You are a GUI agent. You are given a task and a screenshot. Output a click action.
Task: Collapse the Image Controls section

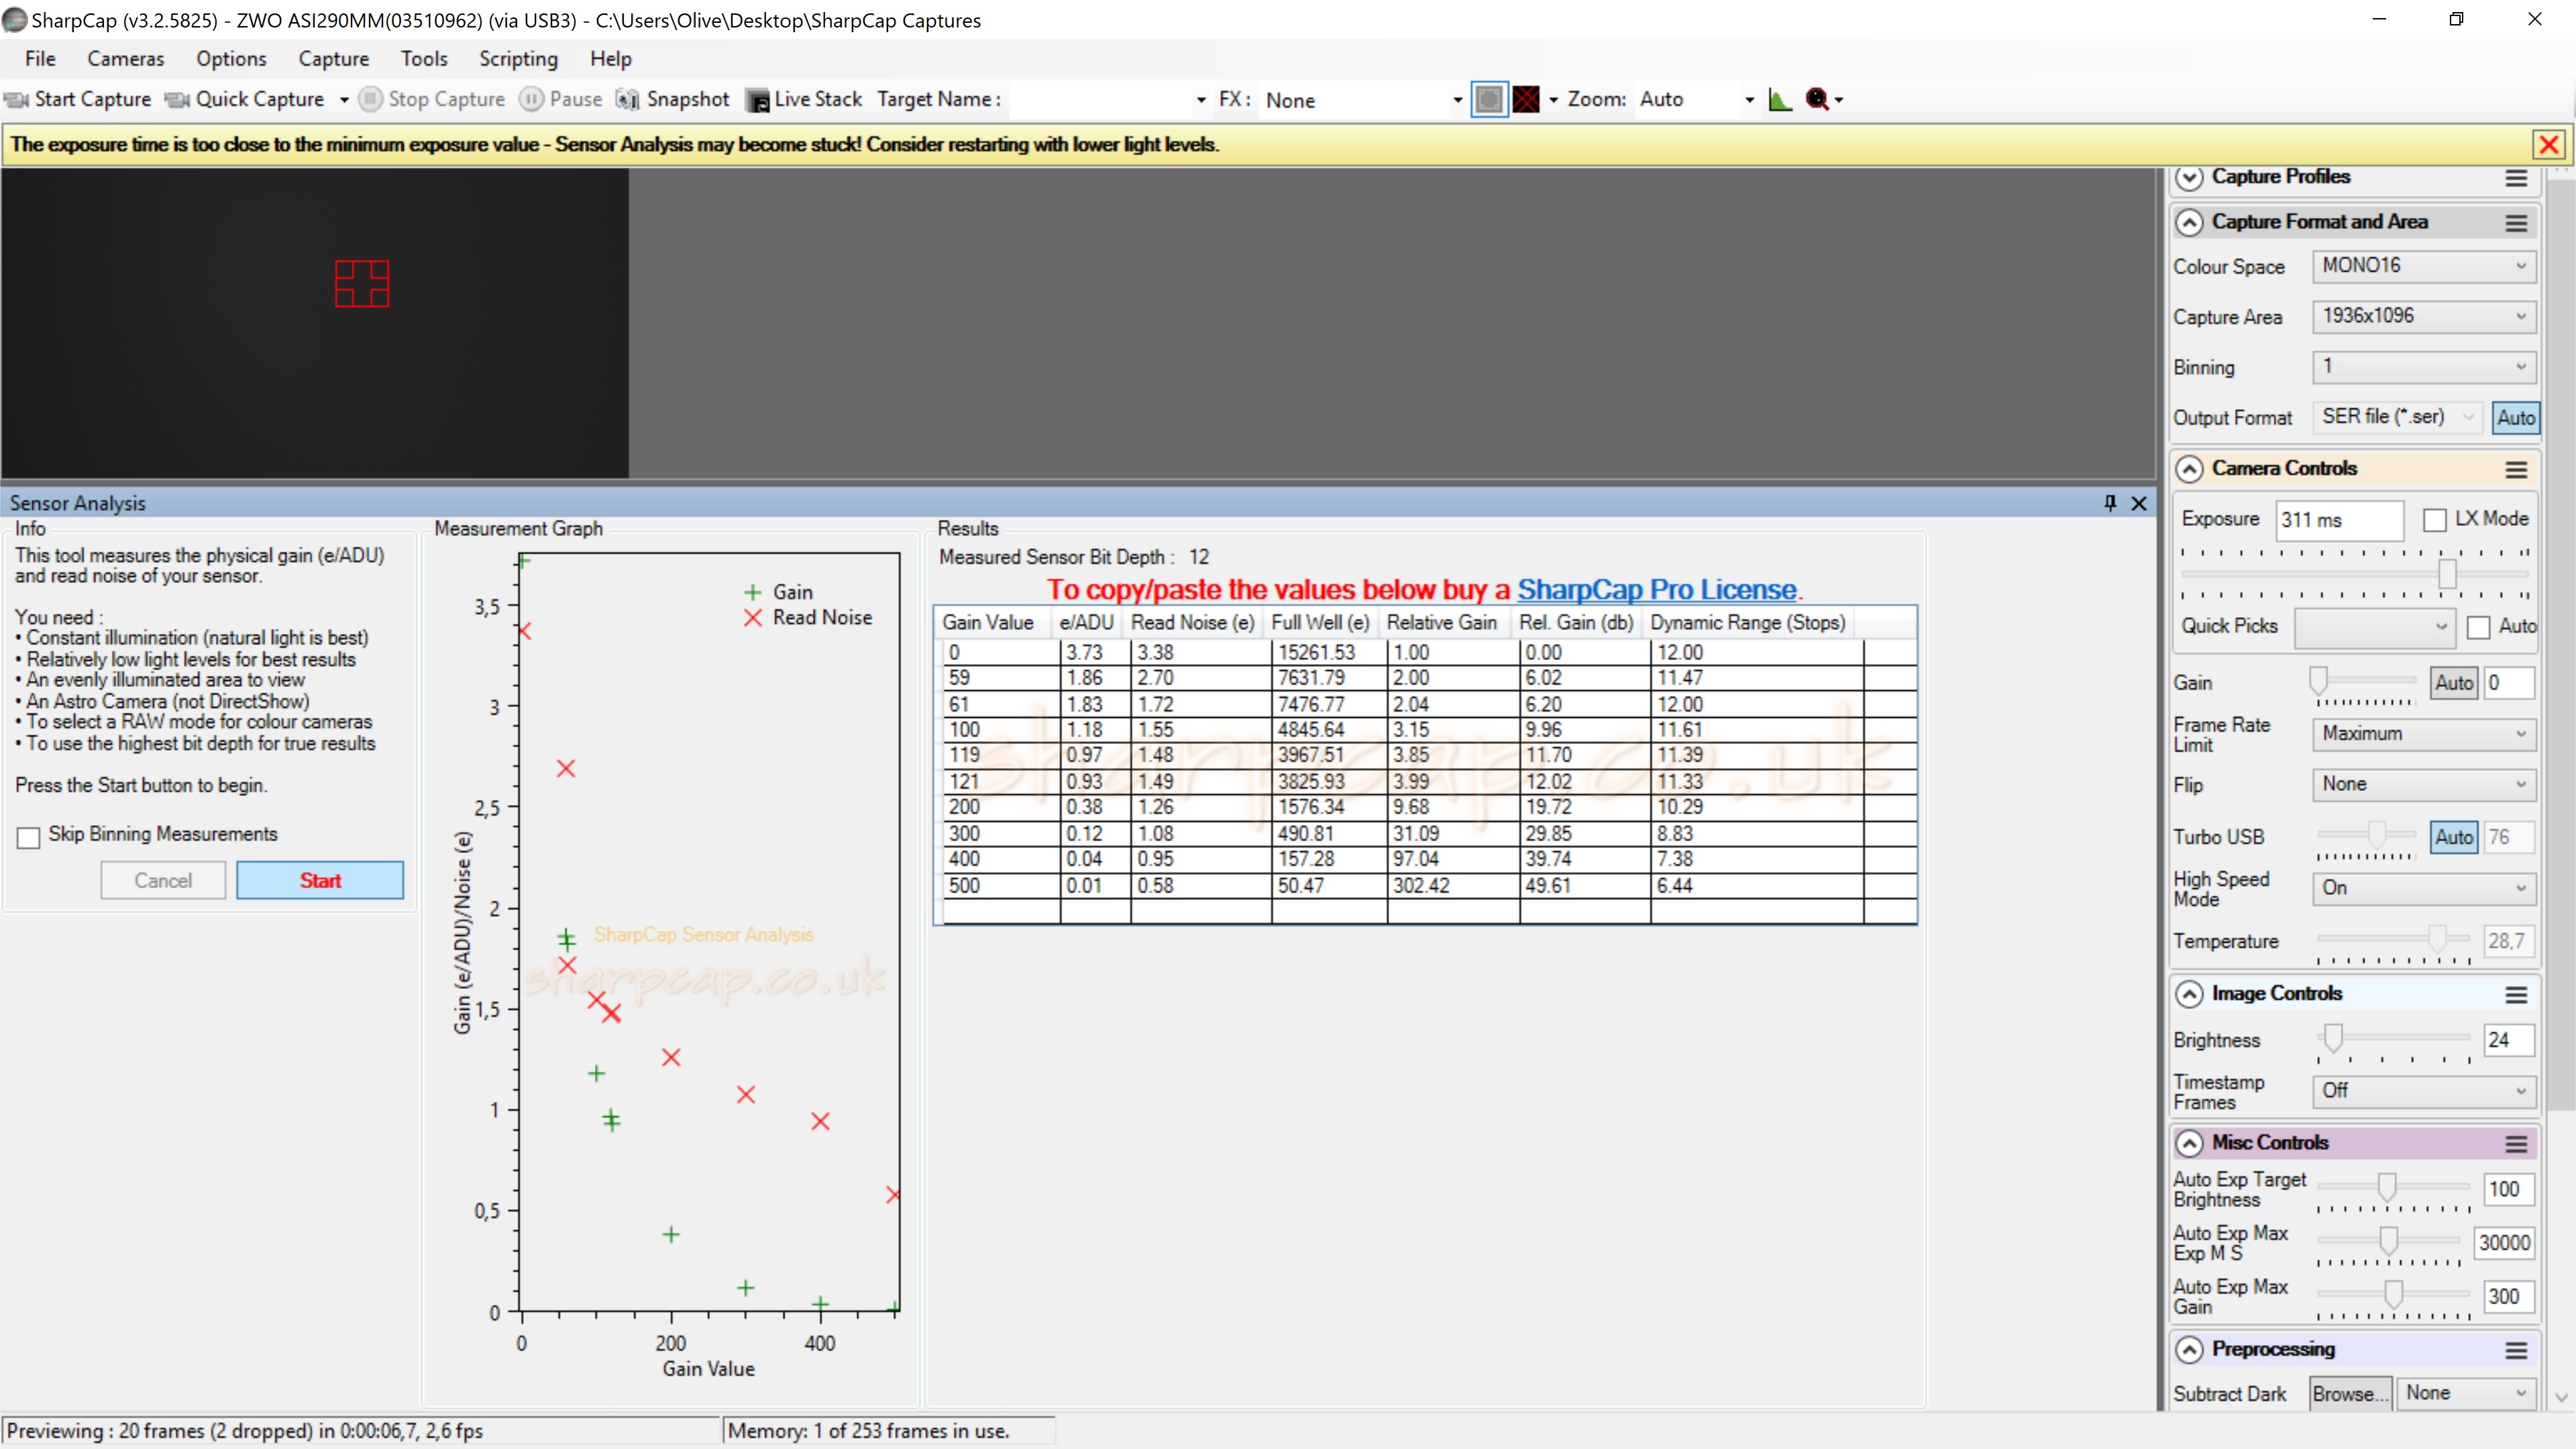(2189, 994)
